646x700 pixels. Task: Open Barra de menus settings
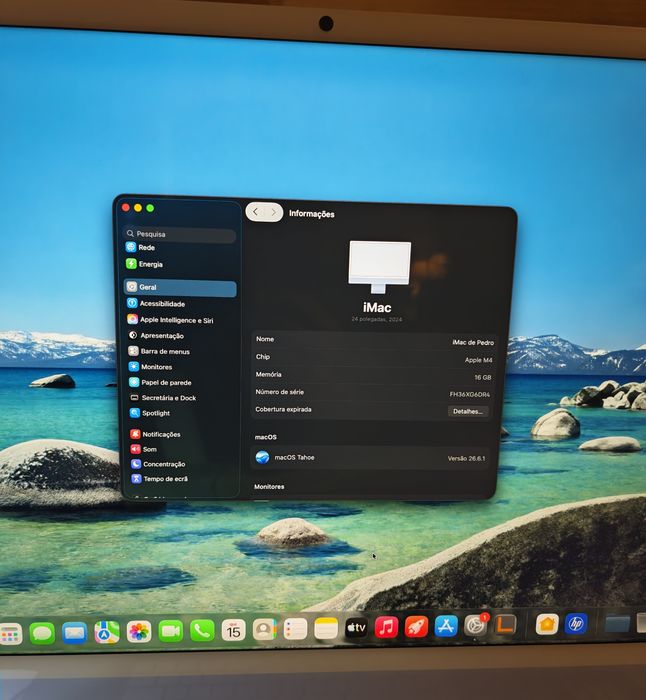(159, 351)
